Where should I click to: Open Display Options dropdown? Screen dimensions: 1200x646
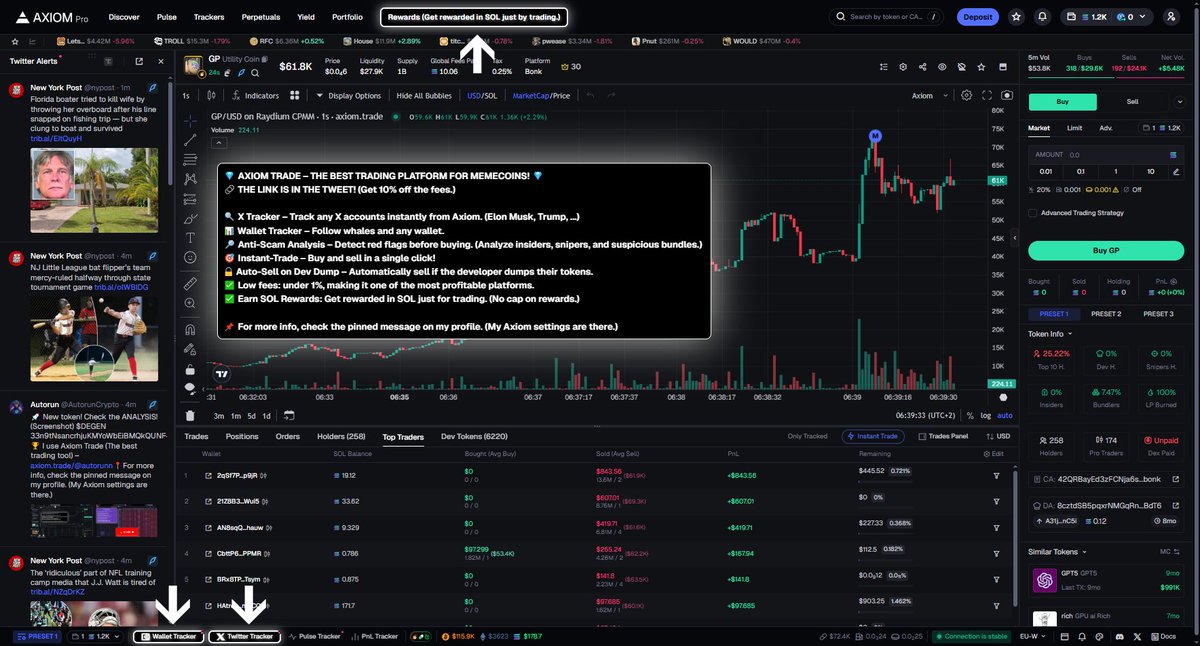pyautogui.click(x=348, y=95)
